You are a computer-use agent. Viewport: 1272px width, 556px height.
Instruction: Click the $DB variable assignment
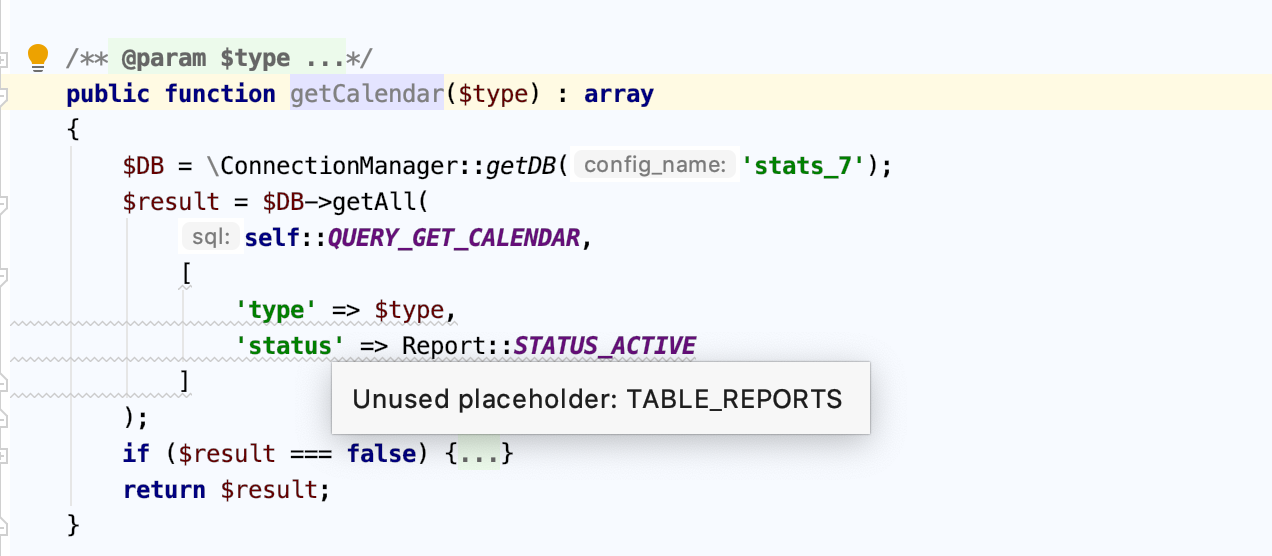(143, 165)
